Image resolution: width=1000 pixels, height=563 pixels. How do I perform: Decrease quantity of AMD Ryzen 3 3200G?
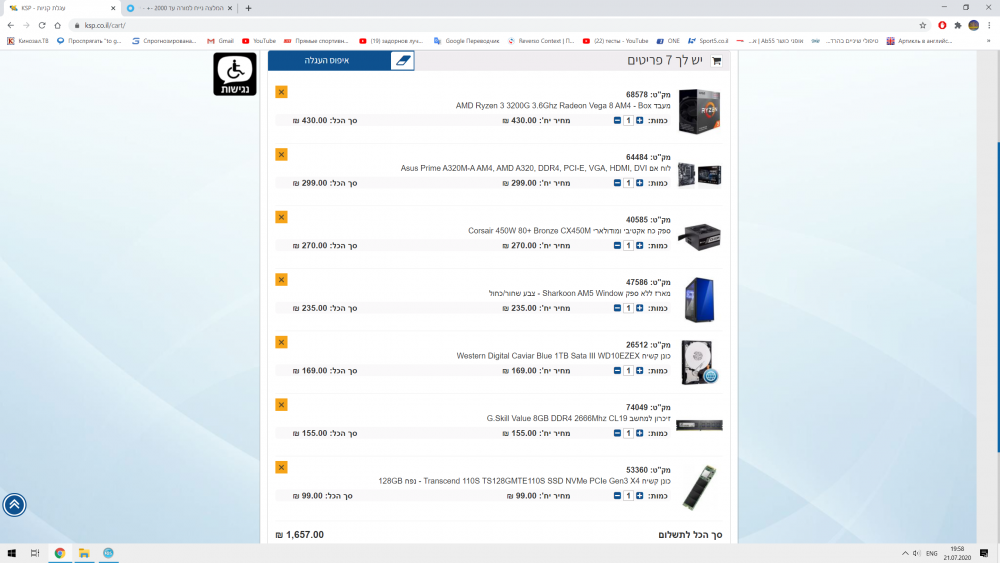[617, 120]
